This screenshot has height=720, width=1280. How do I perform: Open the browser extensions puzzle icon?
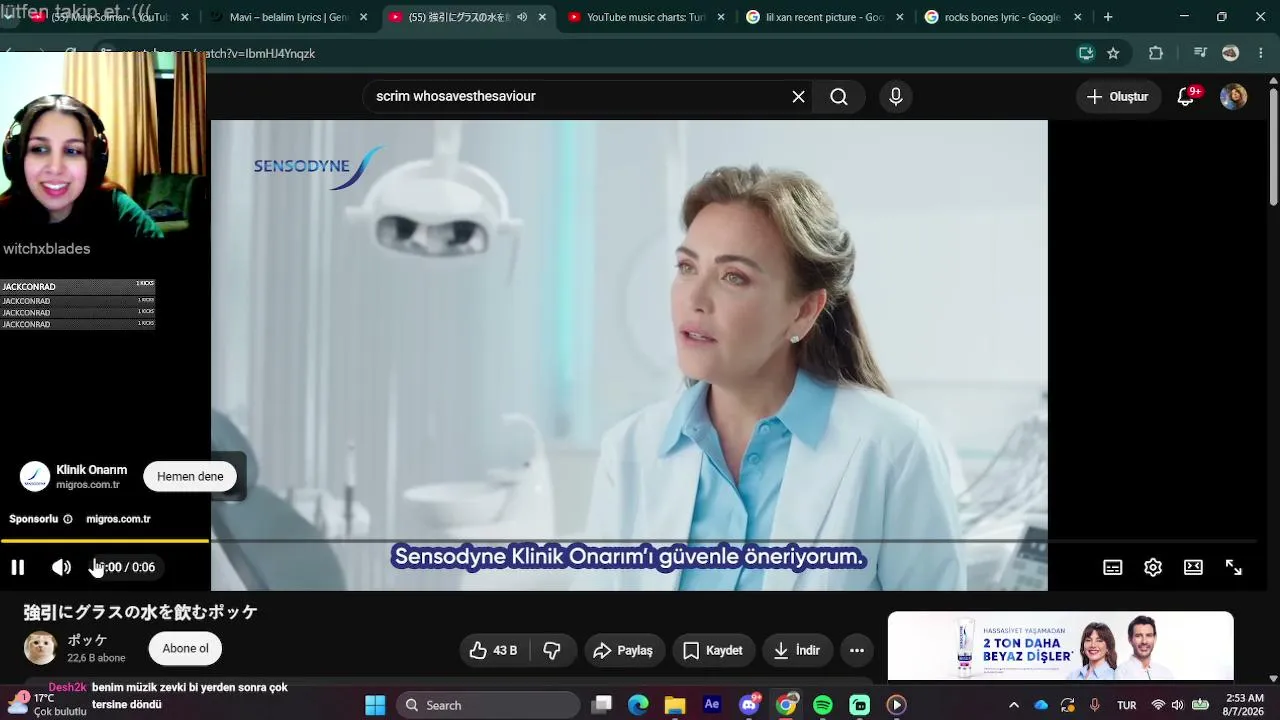point(1156,53)
